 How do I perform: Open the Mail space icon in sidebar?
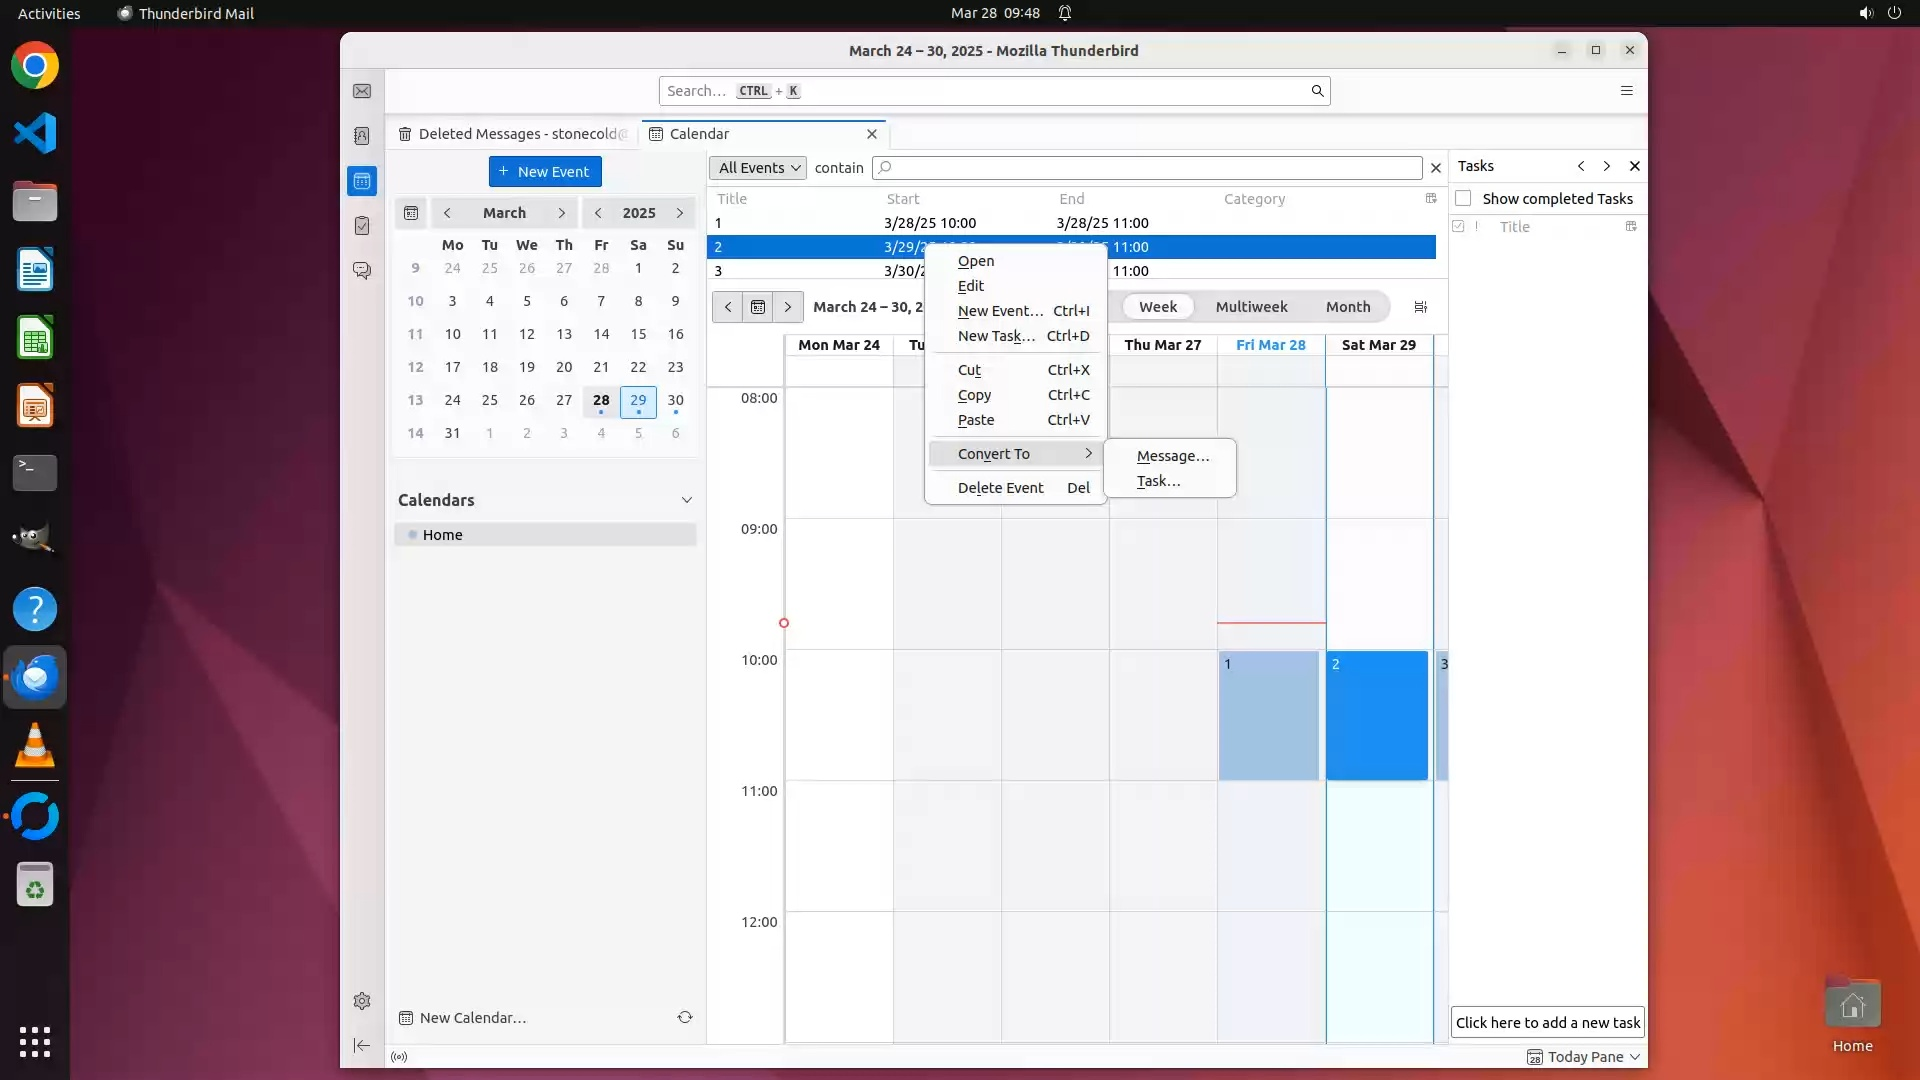tap(362, 91)
